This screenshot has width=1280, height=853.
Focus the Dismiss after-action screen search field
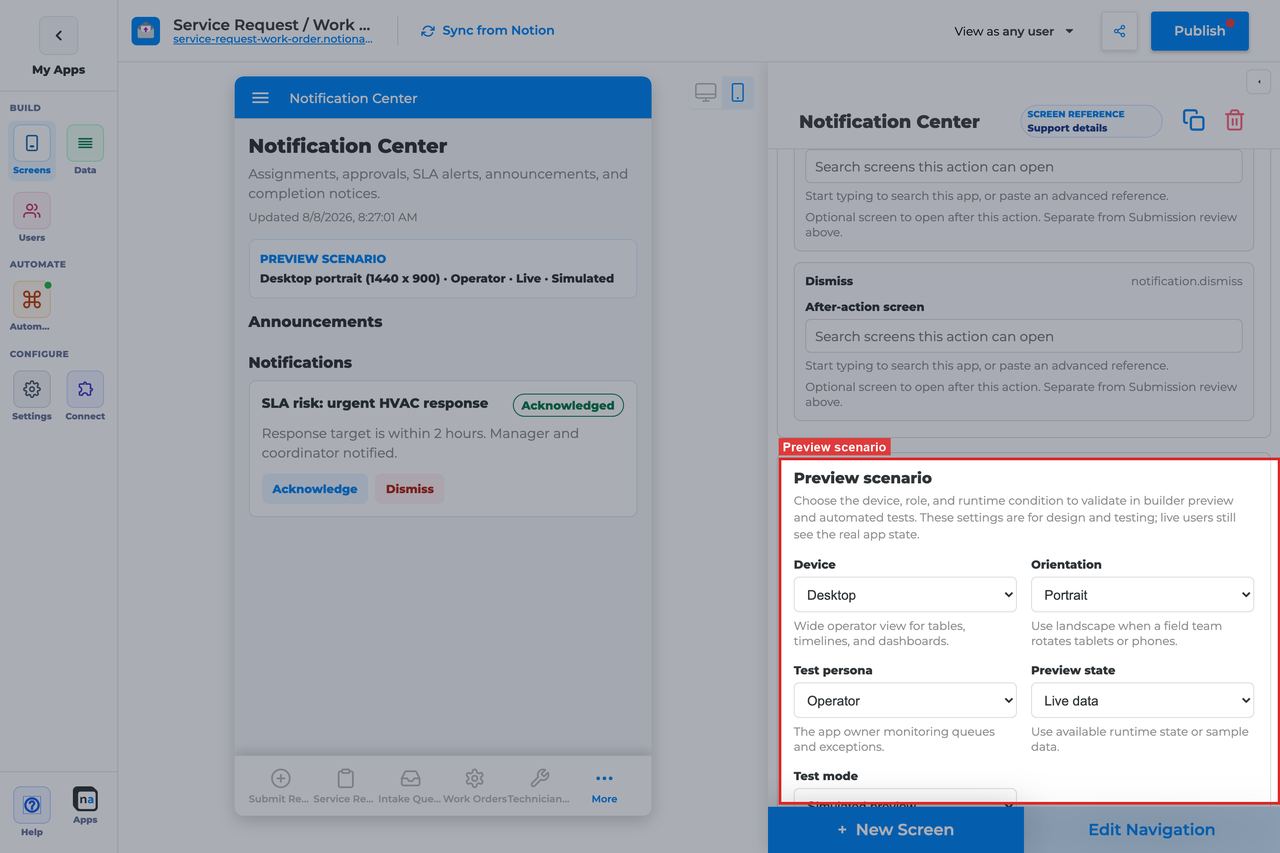1024,336
